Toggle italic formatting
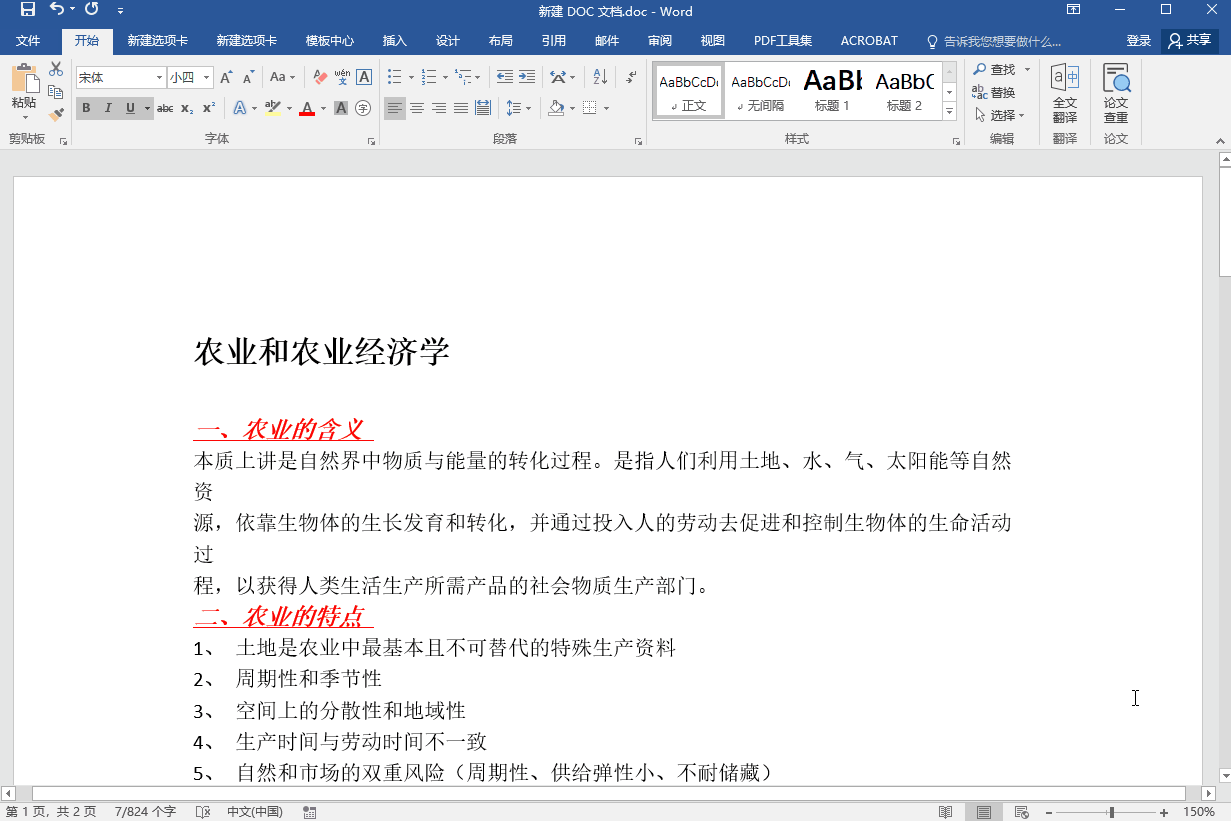 click(108, 107)
